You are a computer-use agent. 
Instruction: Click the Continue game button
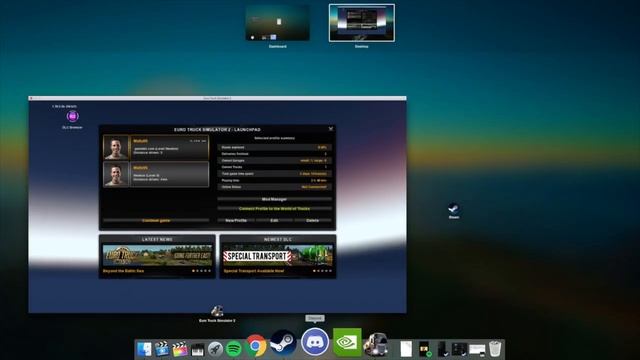[x=156, y=220]
